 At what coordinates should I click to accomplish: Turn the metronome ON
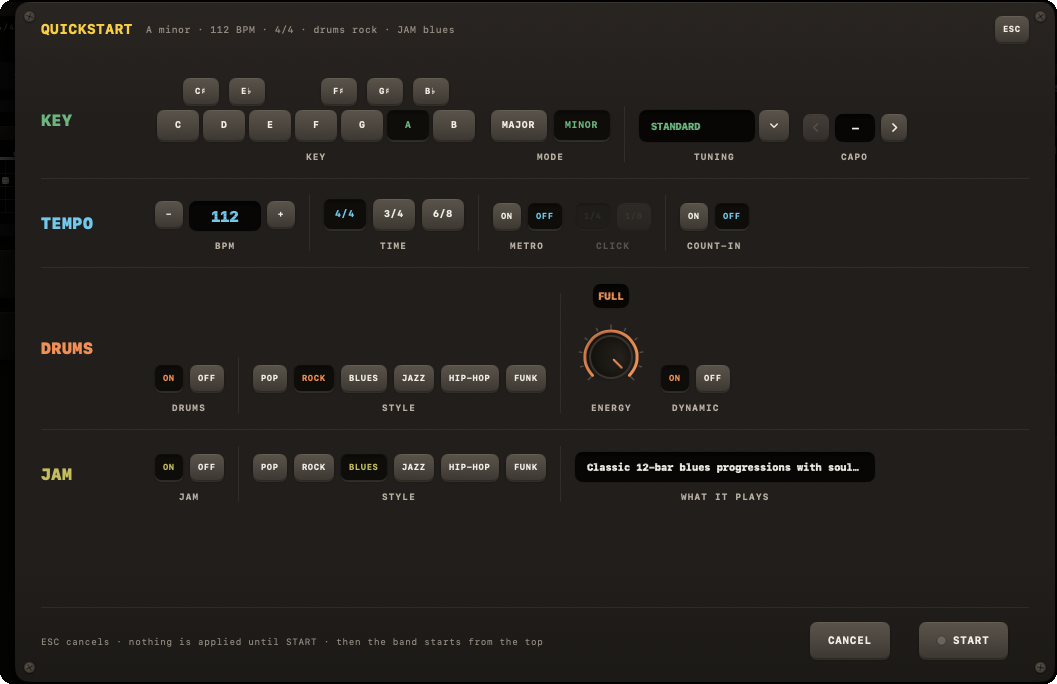506,216
